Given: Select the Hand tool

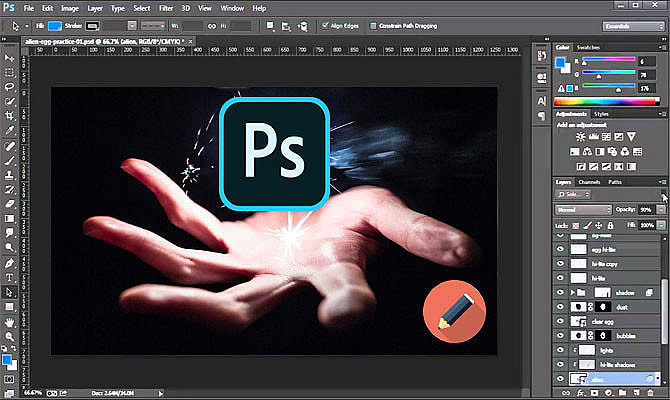Looking at the screenshot, I should tap(9, 322).
